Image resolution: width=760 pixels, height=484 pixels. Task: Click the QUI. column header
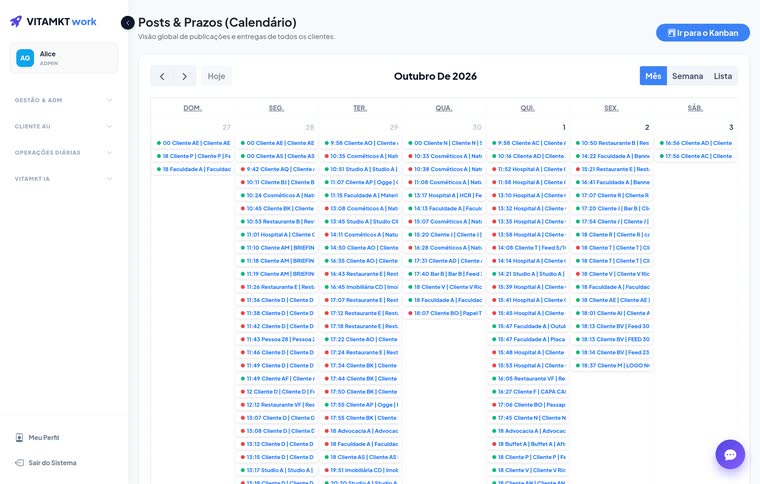[x=527, y=108]
